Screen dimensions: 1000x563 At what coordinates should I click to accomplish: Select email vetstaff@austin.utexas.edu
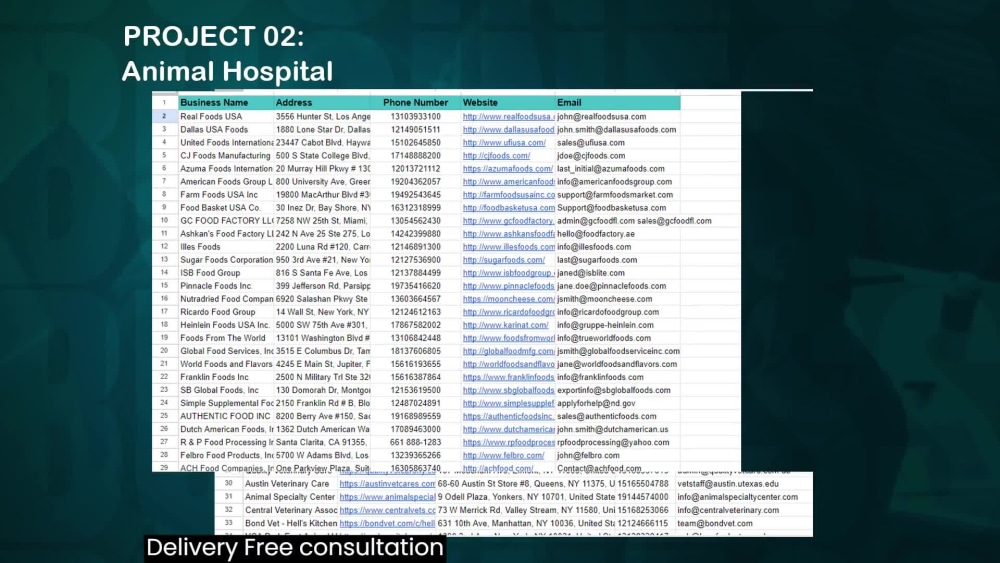pyautogui.click(x=728, y=484)
